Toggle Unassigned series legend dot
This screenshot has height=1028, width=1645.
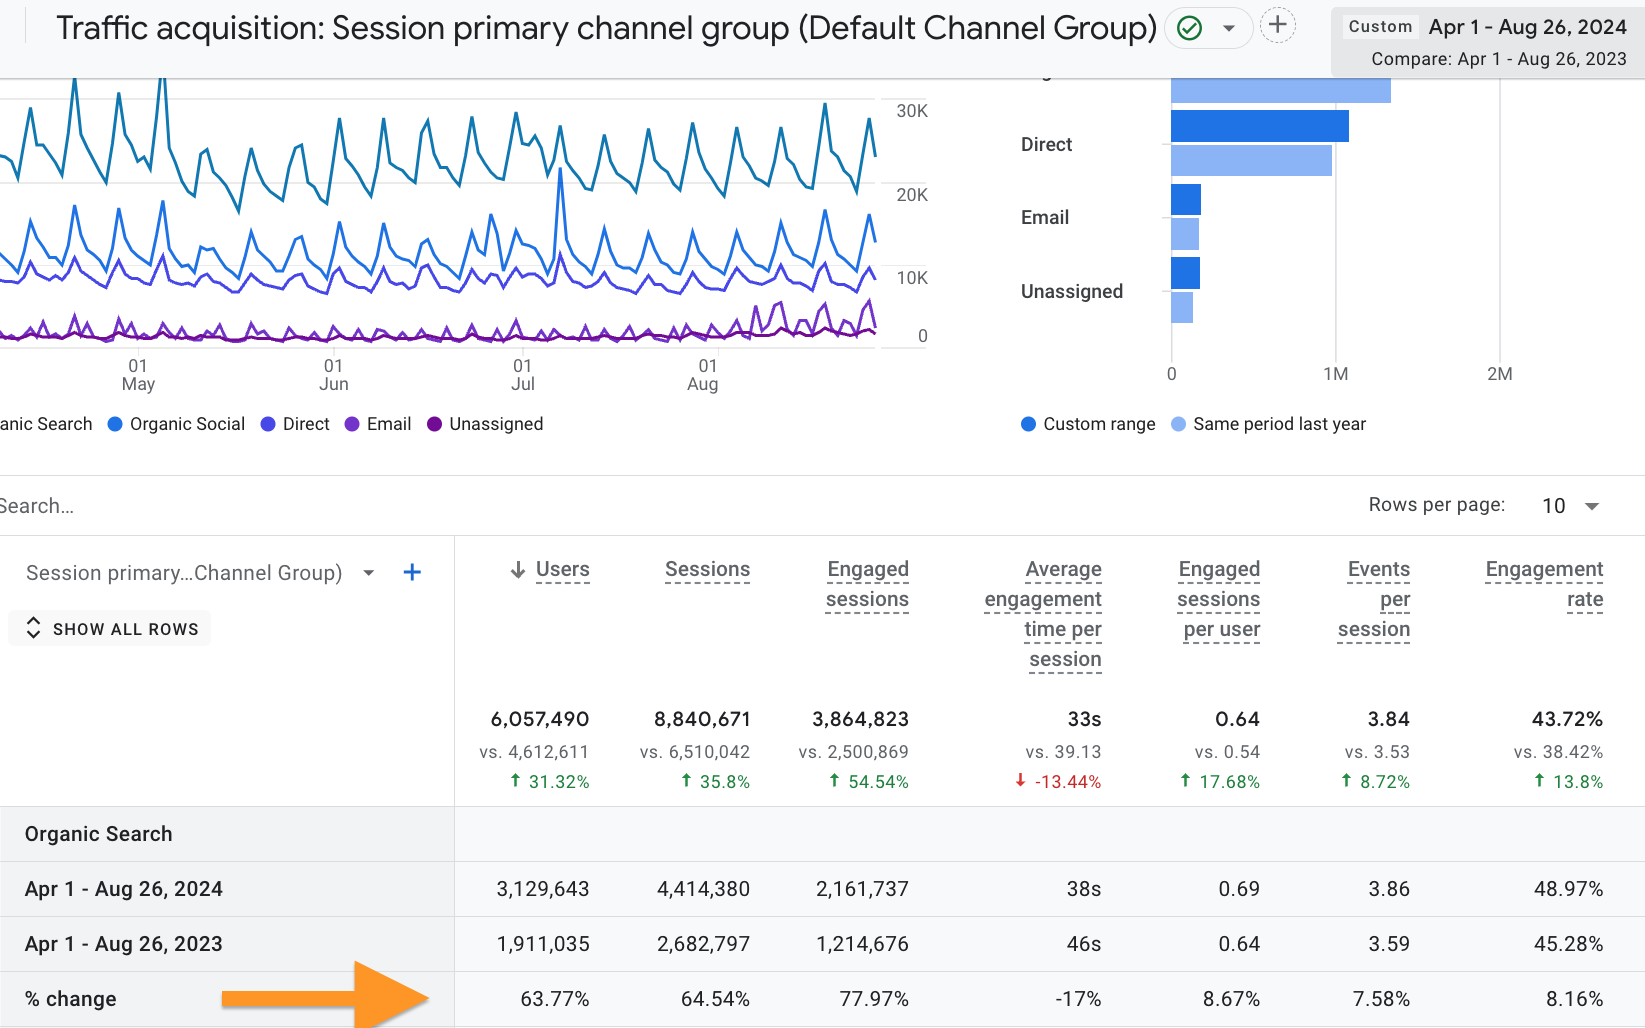[434, 424]
